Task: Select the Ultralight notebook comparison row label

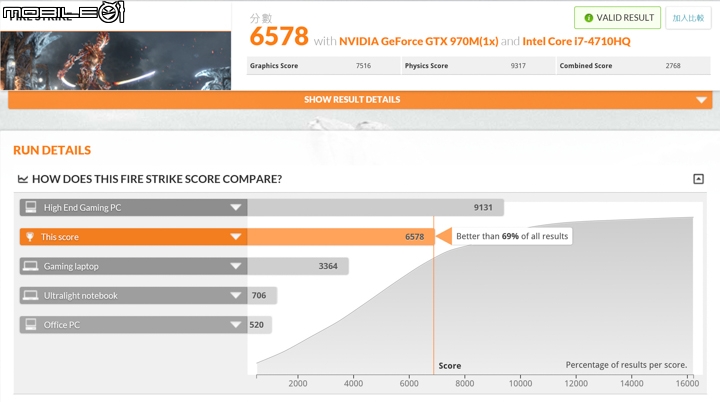Action: coord(80,295)
